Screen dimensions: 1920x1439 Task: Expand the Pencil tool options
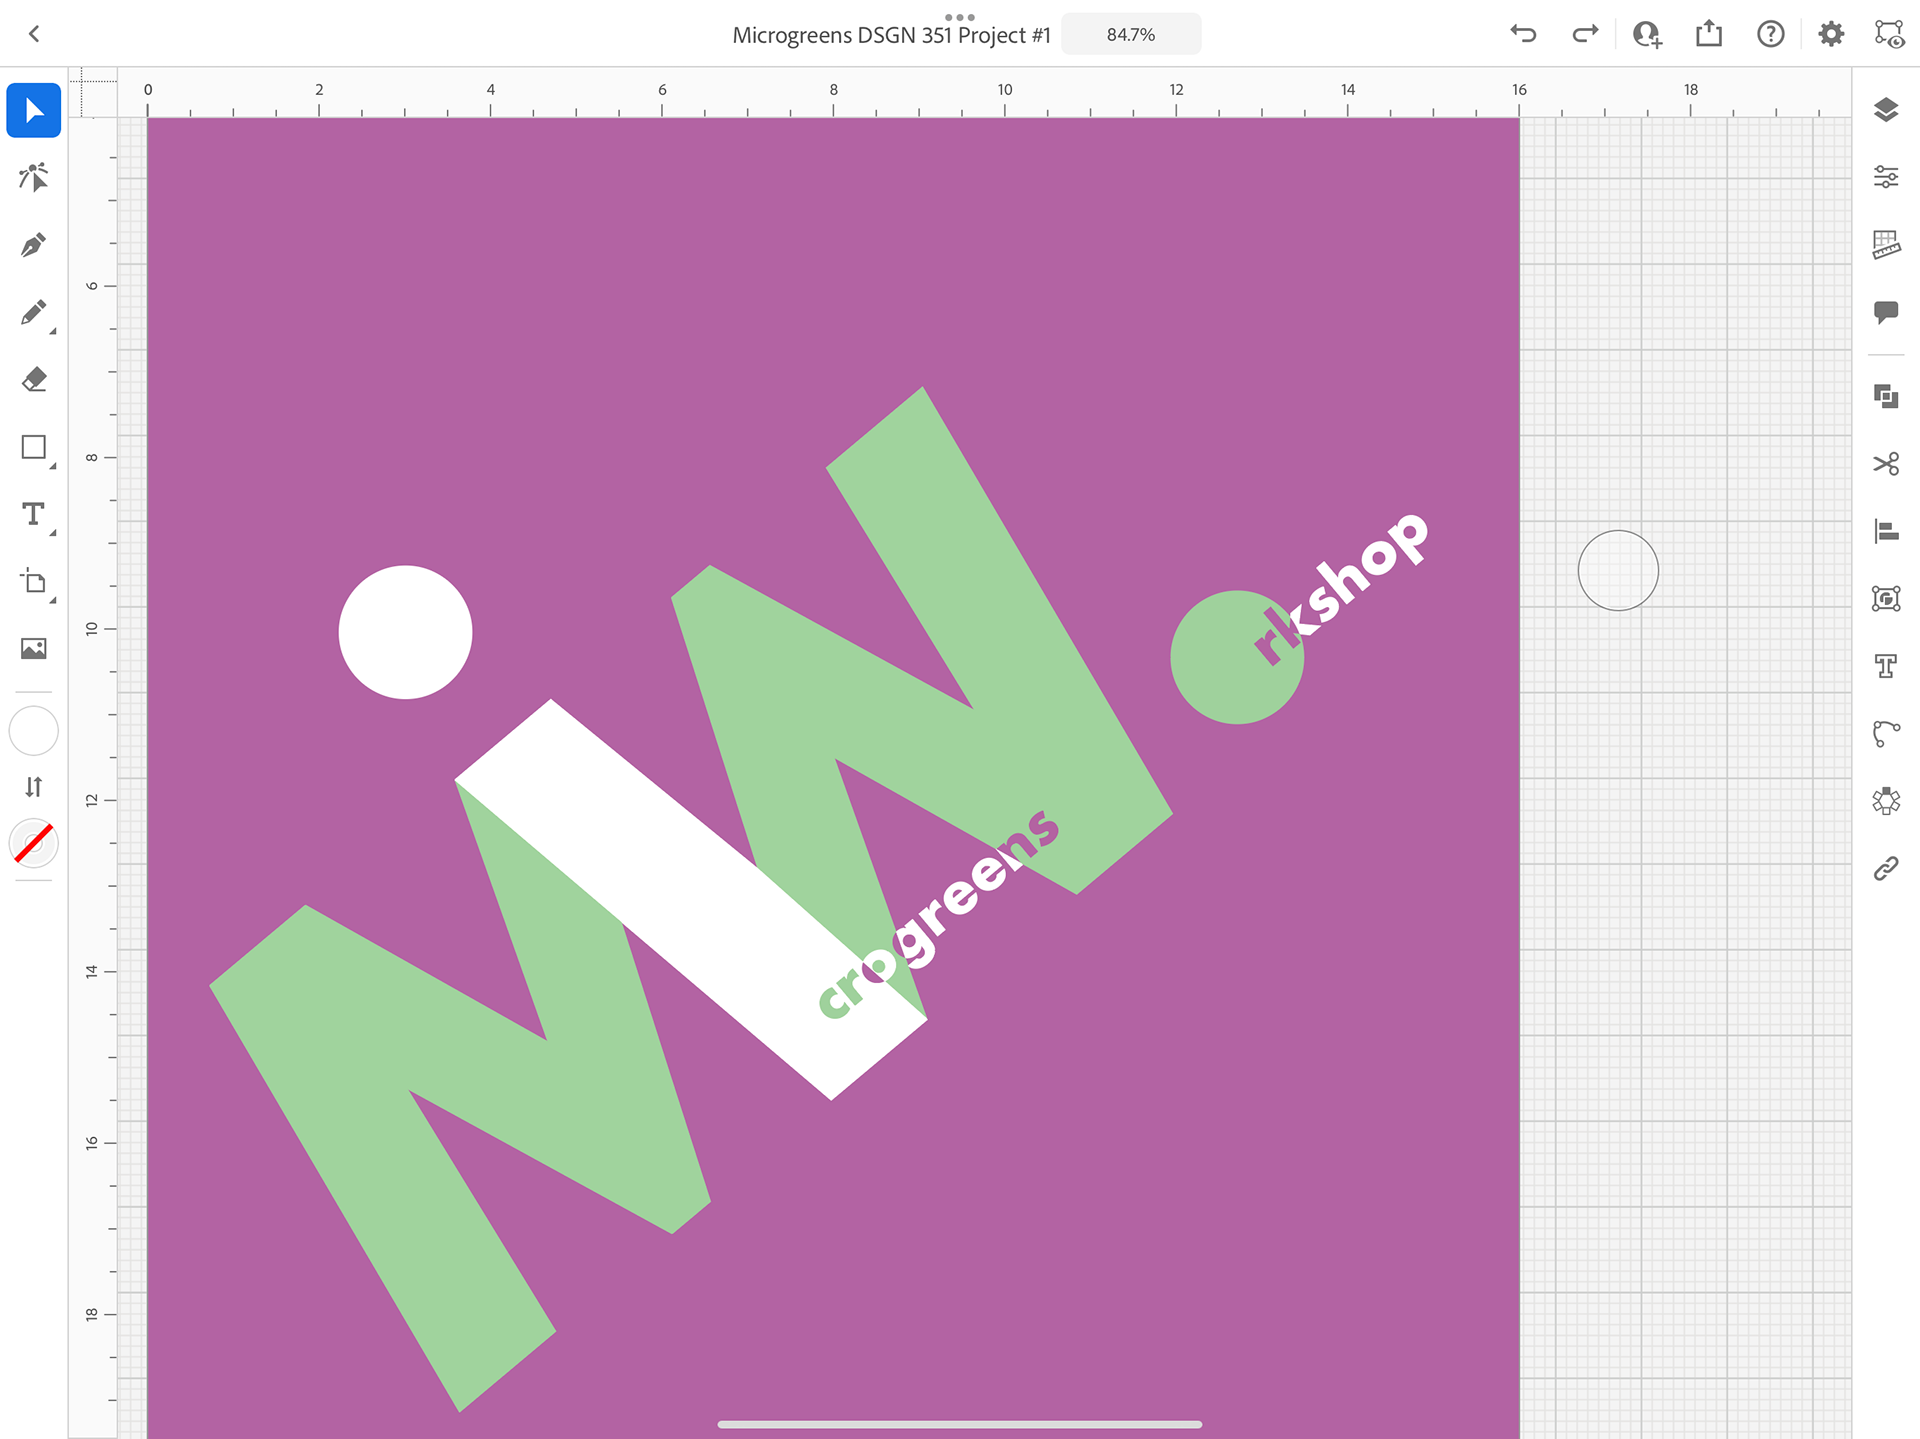(52, 331)
